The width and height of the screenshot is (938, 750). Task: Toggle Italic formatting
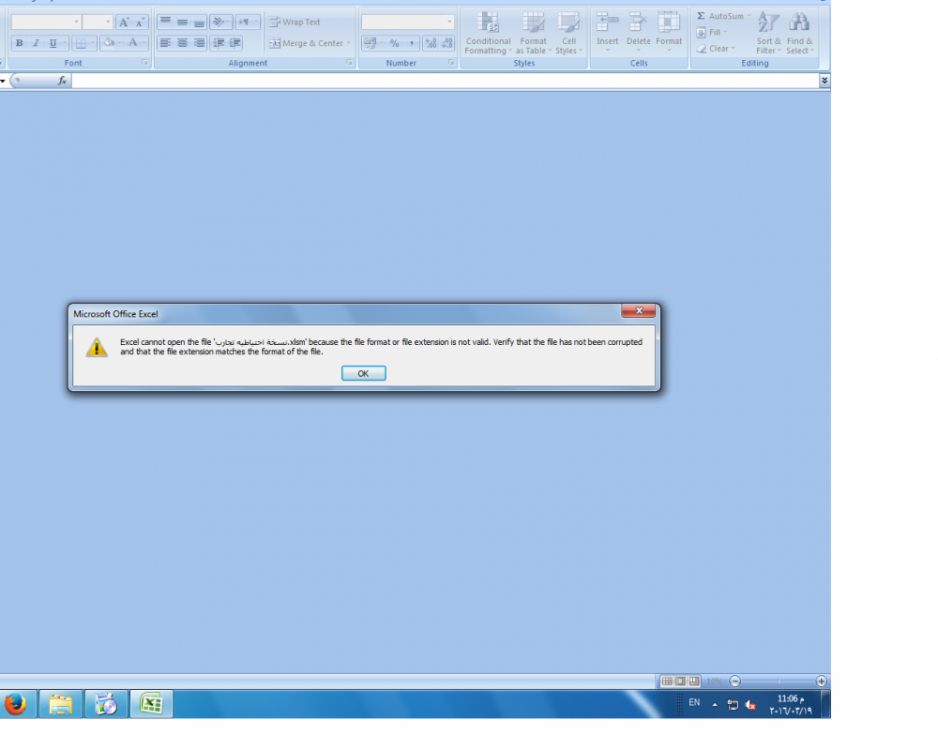click(x=36, y=43)
